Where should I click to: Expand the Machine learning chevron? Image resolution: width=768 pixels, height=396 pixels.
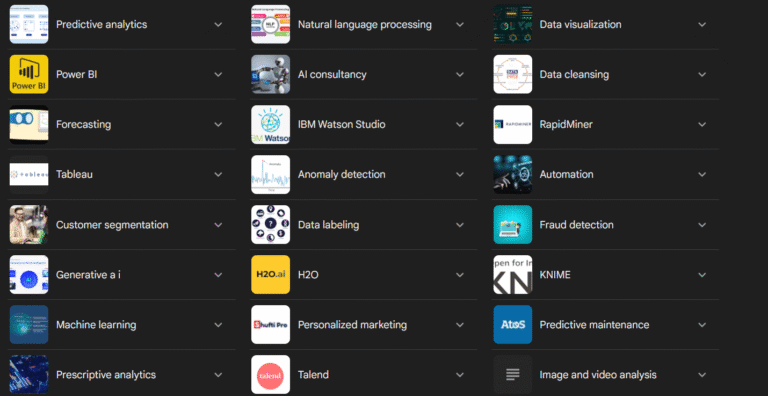click(x=218, y=325)
